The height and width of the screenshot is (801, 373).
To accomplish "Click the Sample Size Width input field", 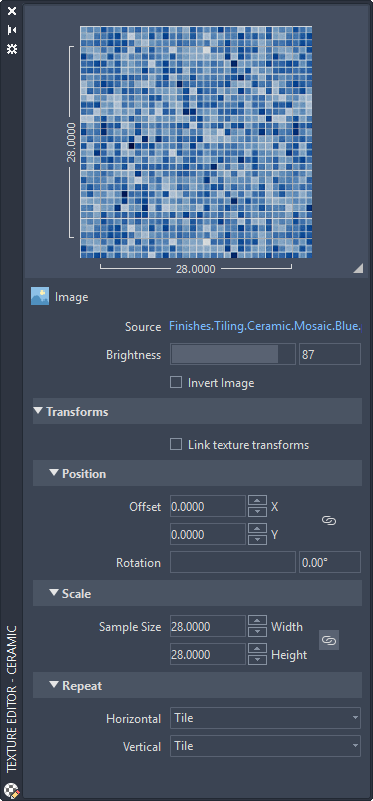I will [208, 626].
